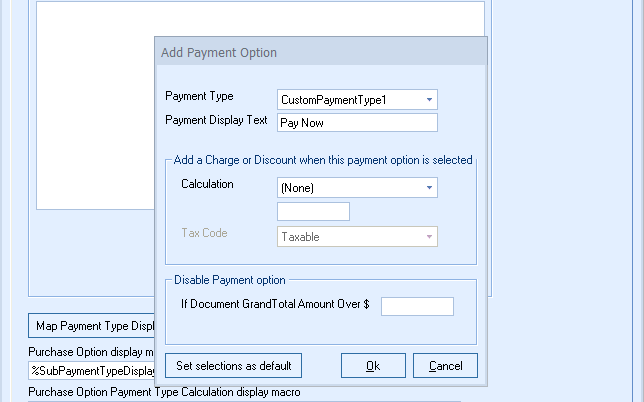
Task: Click the Payment Type label
Action: click(x=199, y=97)
